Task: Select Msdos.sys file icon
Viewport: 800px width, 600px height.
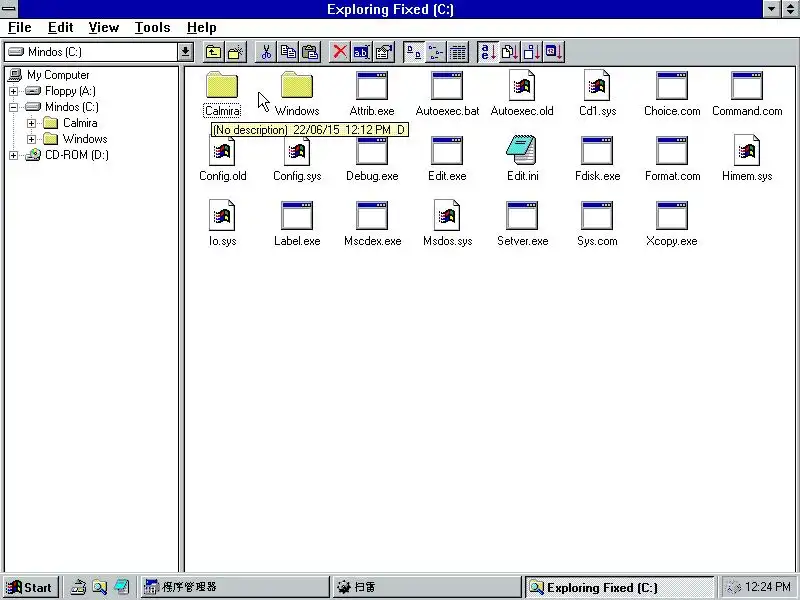Action: tap(447, 215)
